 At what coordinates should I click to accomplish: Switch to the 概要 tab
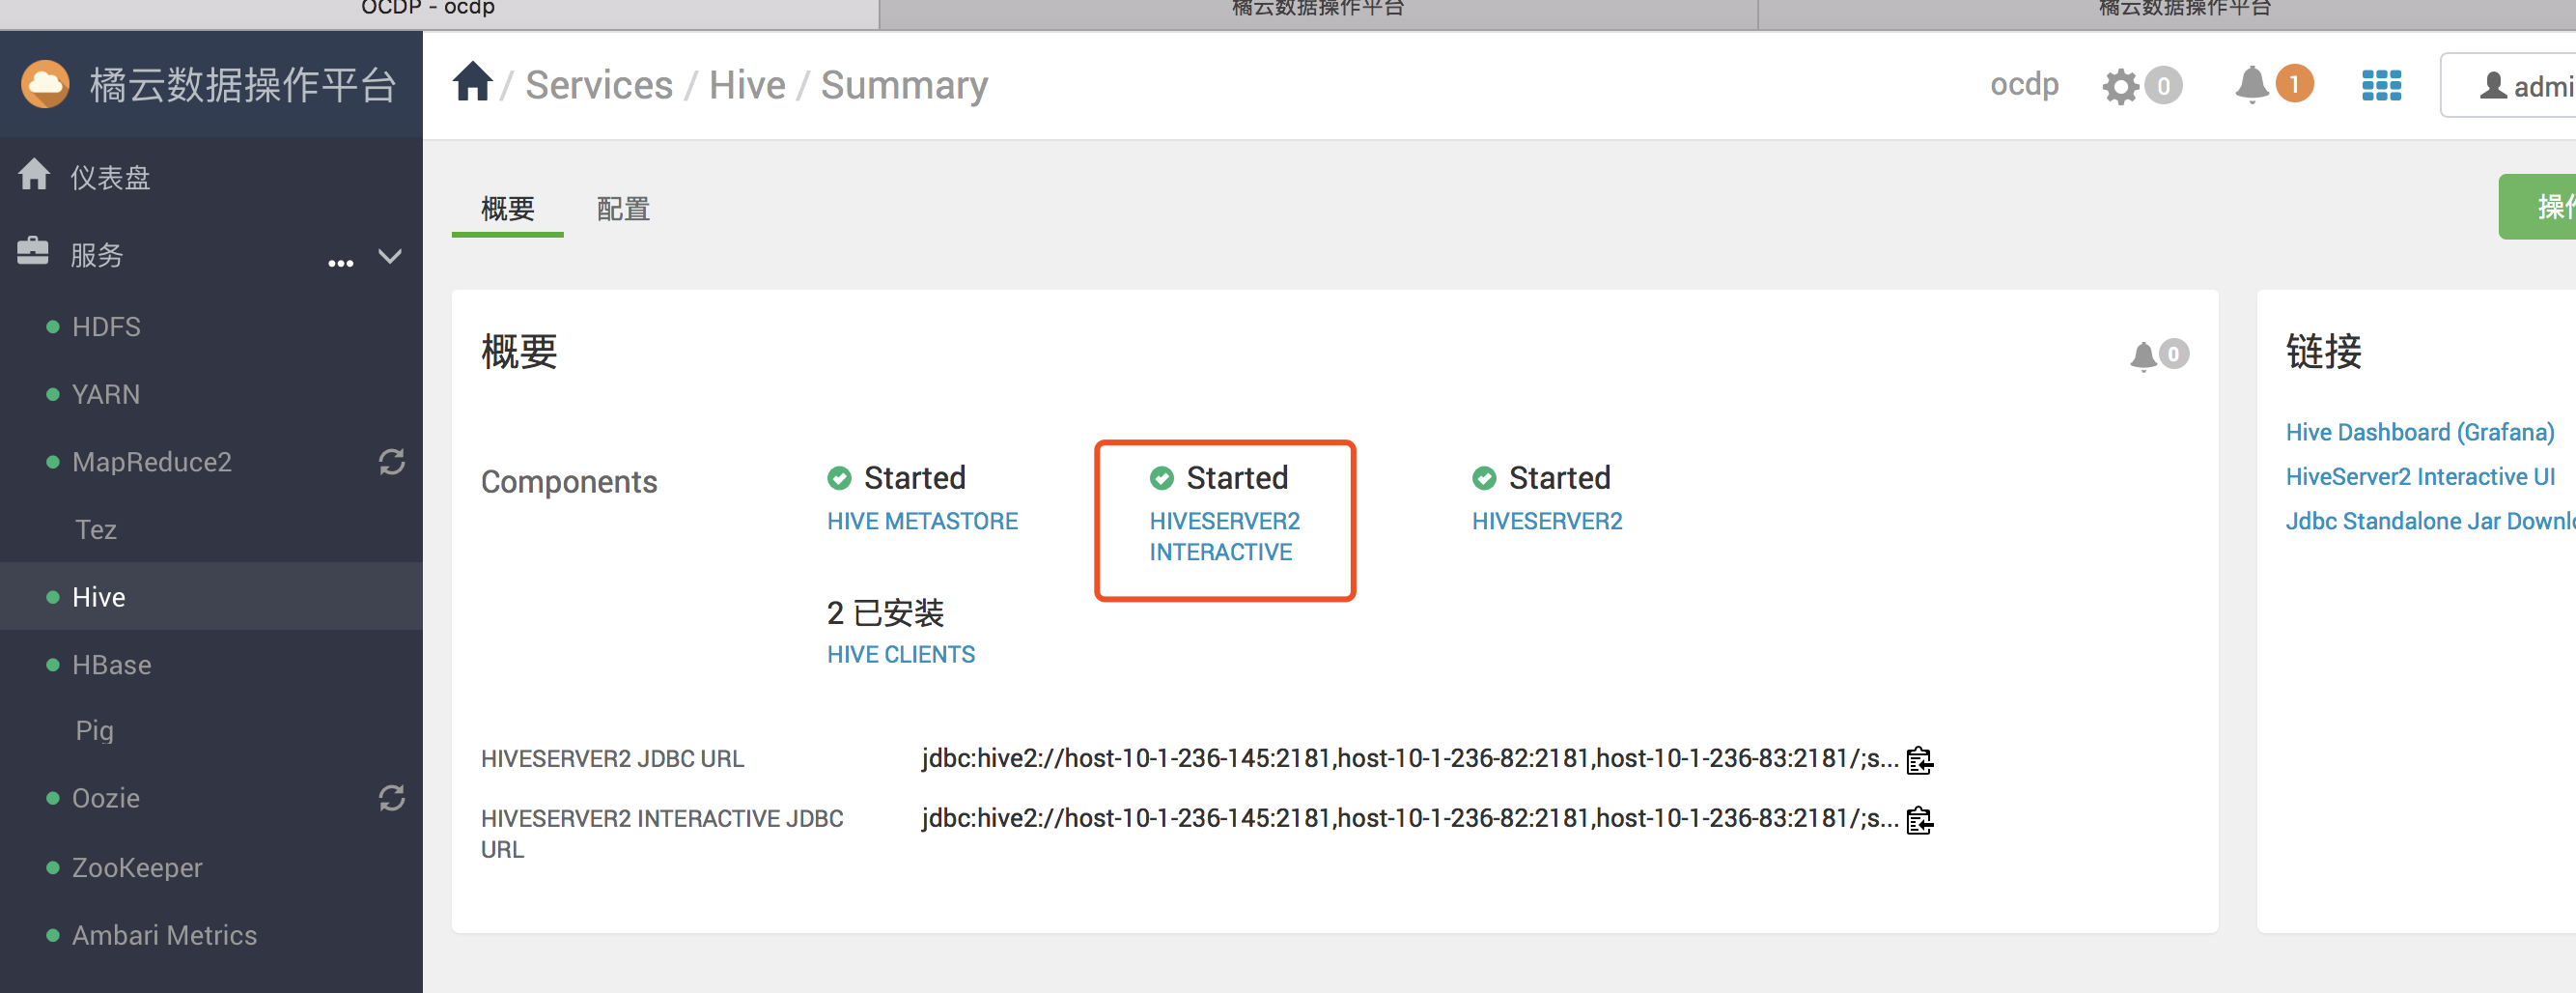pyautogui.click(x=508, y=209)
